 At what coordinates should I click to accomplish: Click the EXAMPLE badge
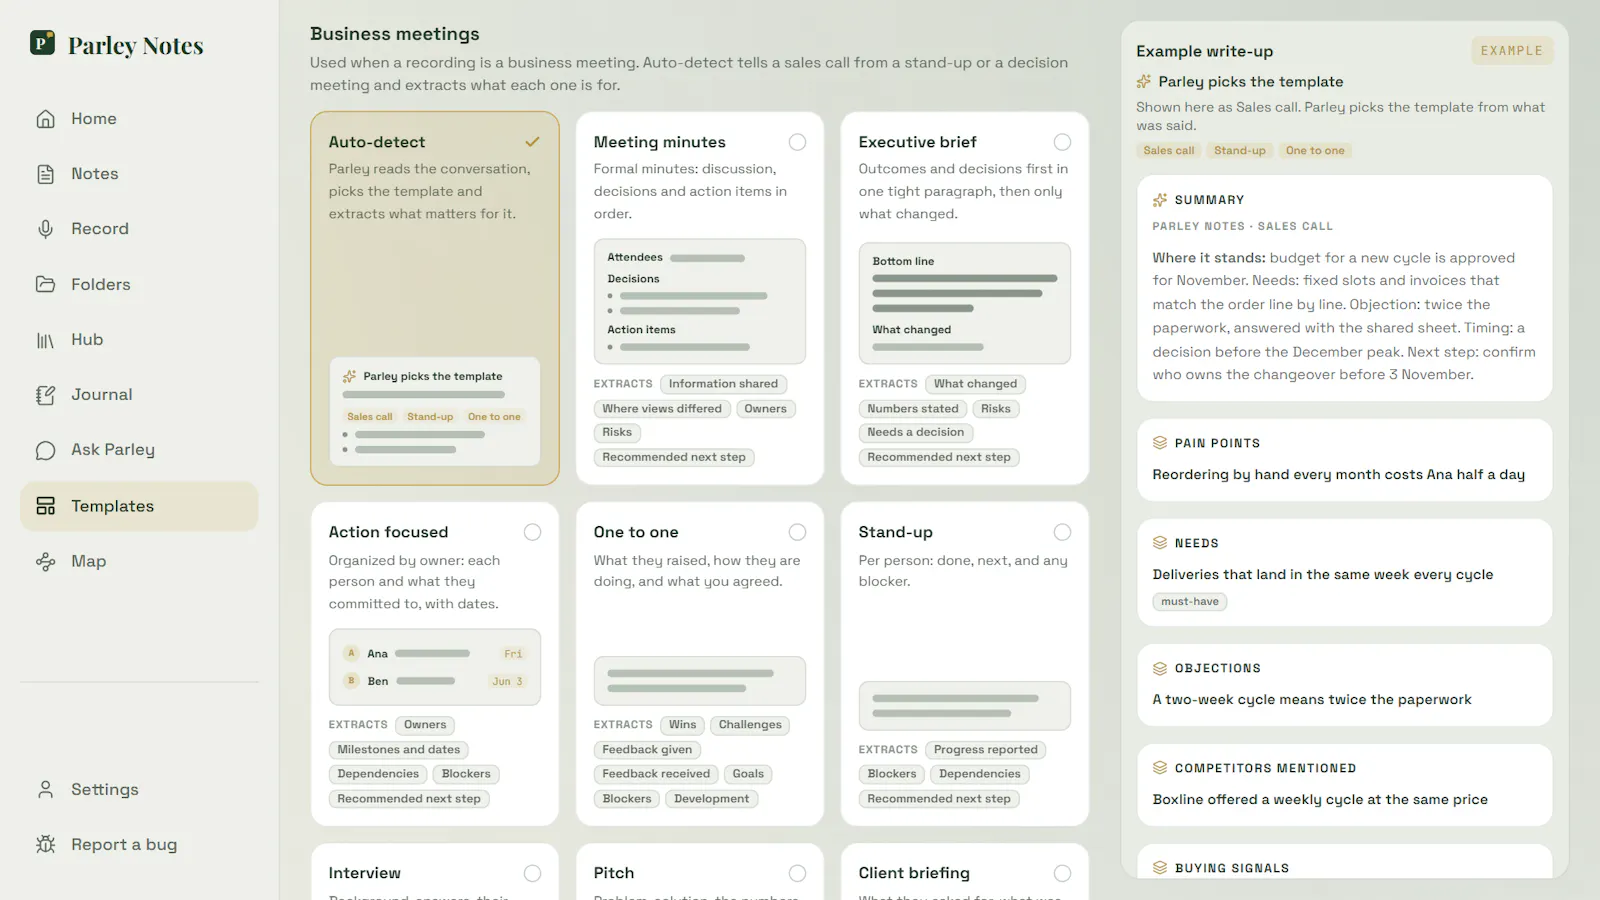coord(1512,51)
